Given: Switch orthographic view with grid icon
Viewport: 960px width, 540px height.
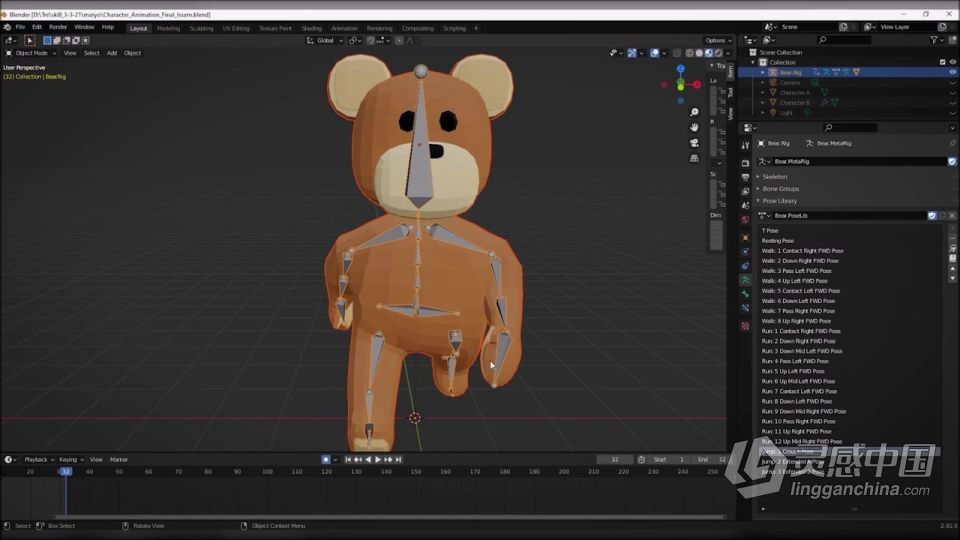Looking at the screenshot, I should pos(694,158).
